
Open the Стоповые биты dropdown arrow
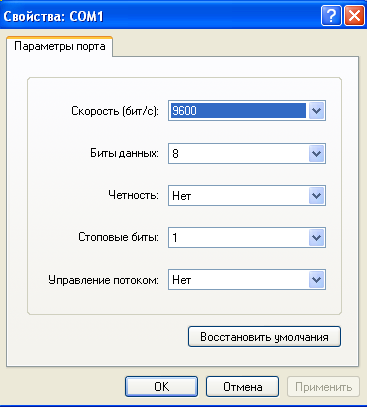316,238
